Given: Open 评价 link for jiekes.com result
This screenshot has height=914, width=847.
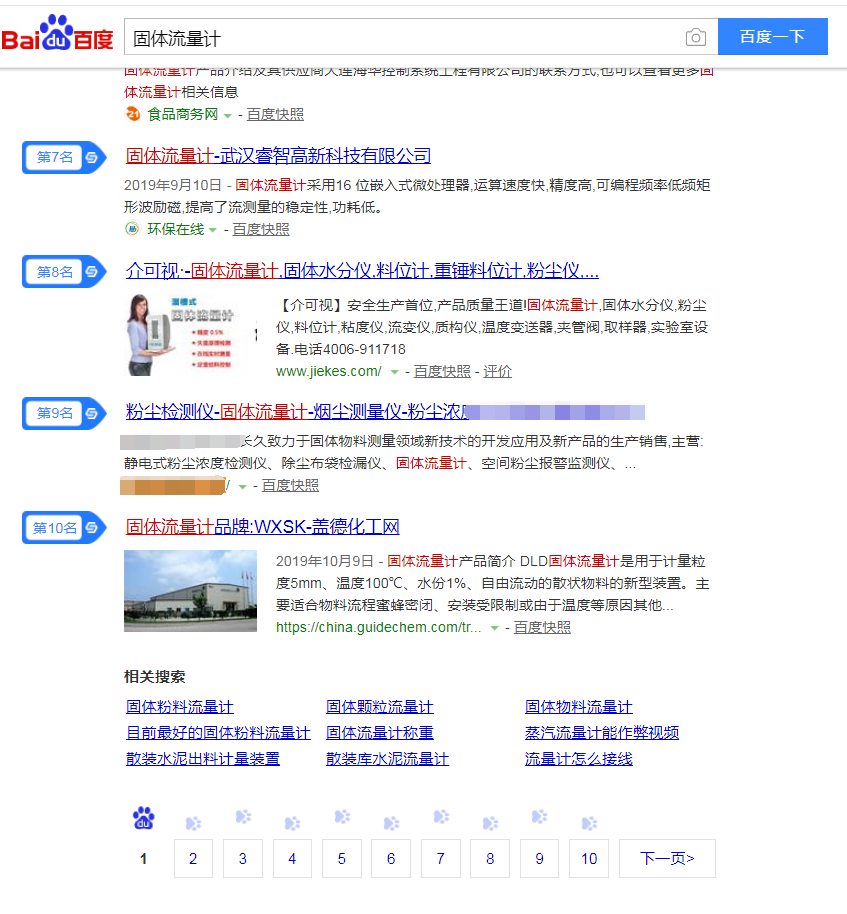Looking at the screenshot, I should click(497, 371).
